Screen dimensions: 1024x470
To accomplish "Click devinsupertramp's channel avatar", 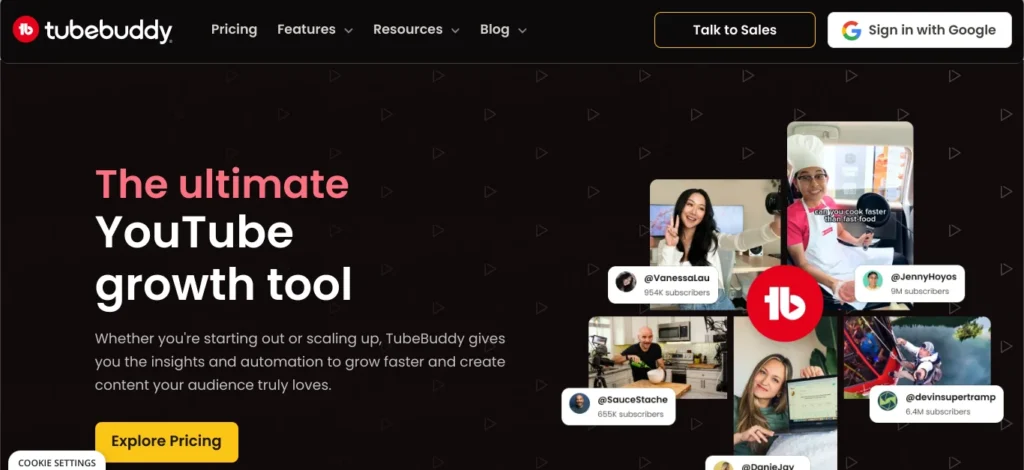I will [888, 401].
